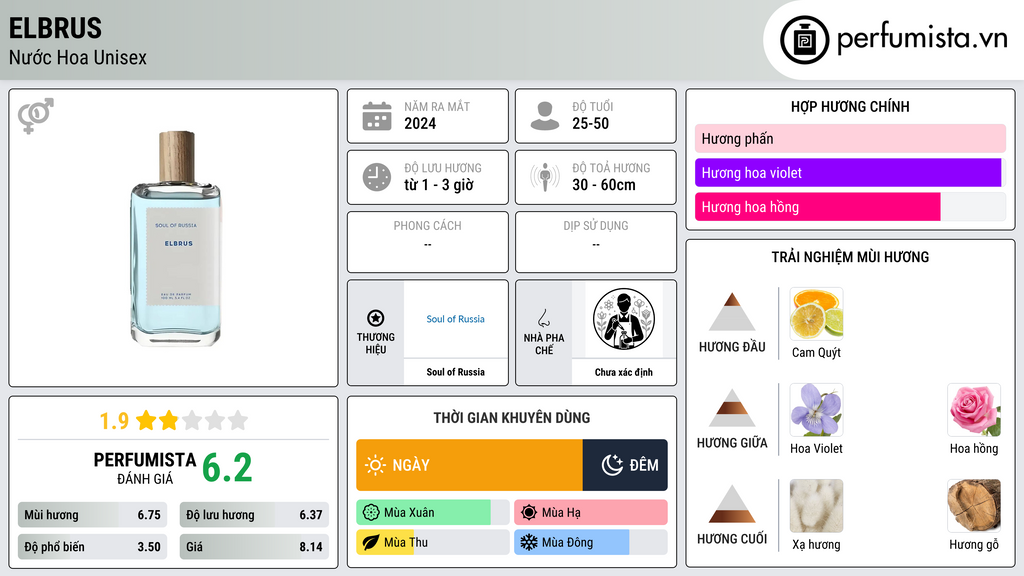Select the Cam Quýt note image

816,314
